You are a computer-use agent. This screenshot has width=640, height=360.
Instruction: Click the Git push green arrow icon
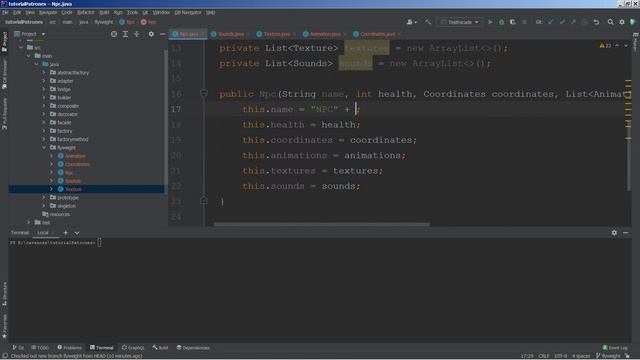pos(573,22)
